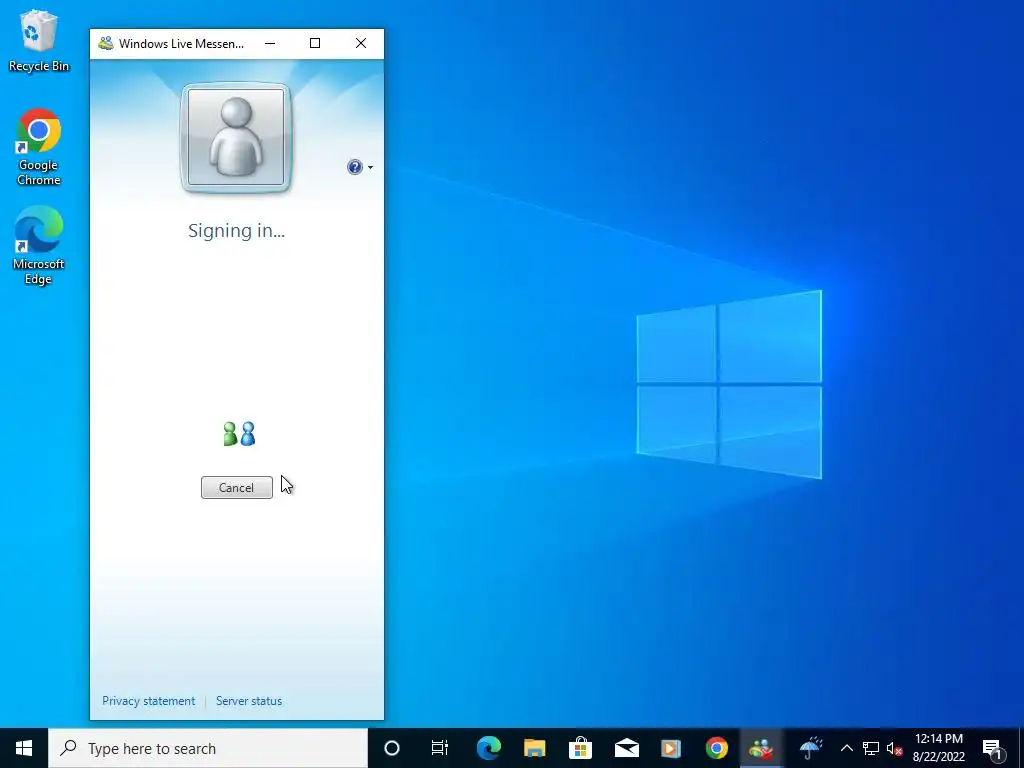Image resolution: width=1024 pixels, height=768 pixels.
Task: Open the notification action center
Action: (x=992, y=748)
